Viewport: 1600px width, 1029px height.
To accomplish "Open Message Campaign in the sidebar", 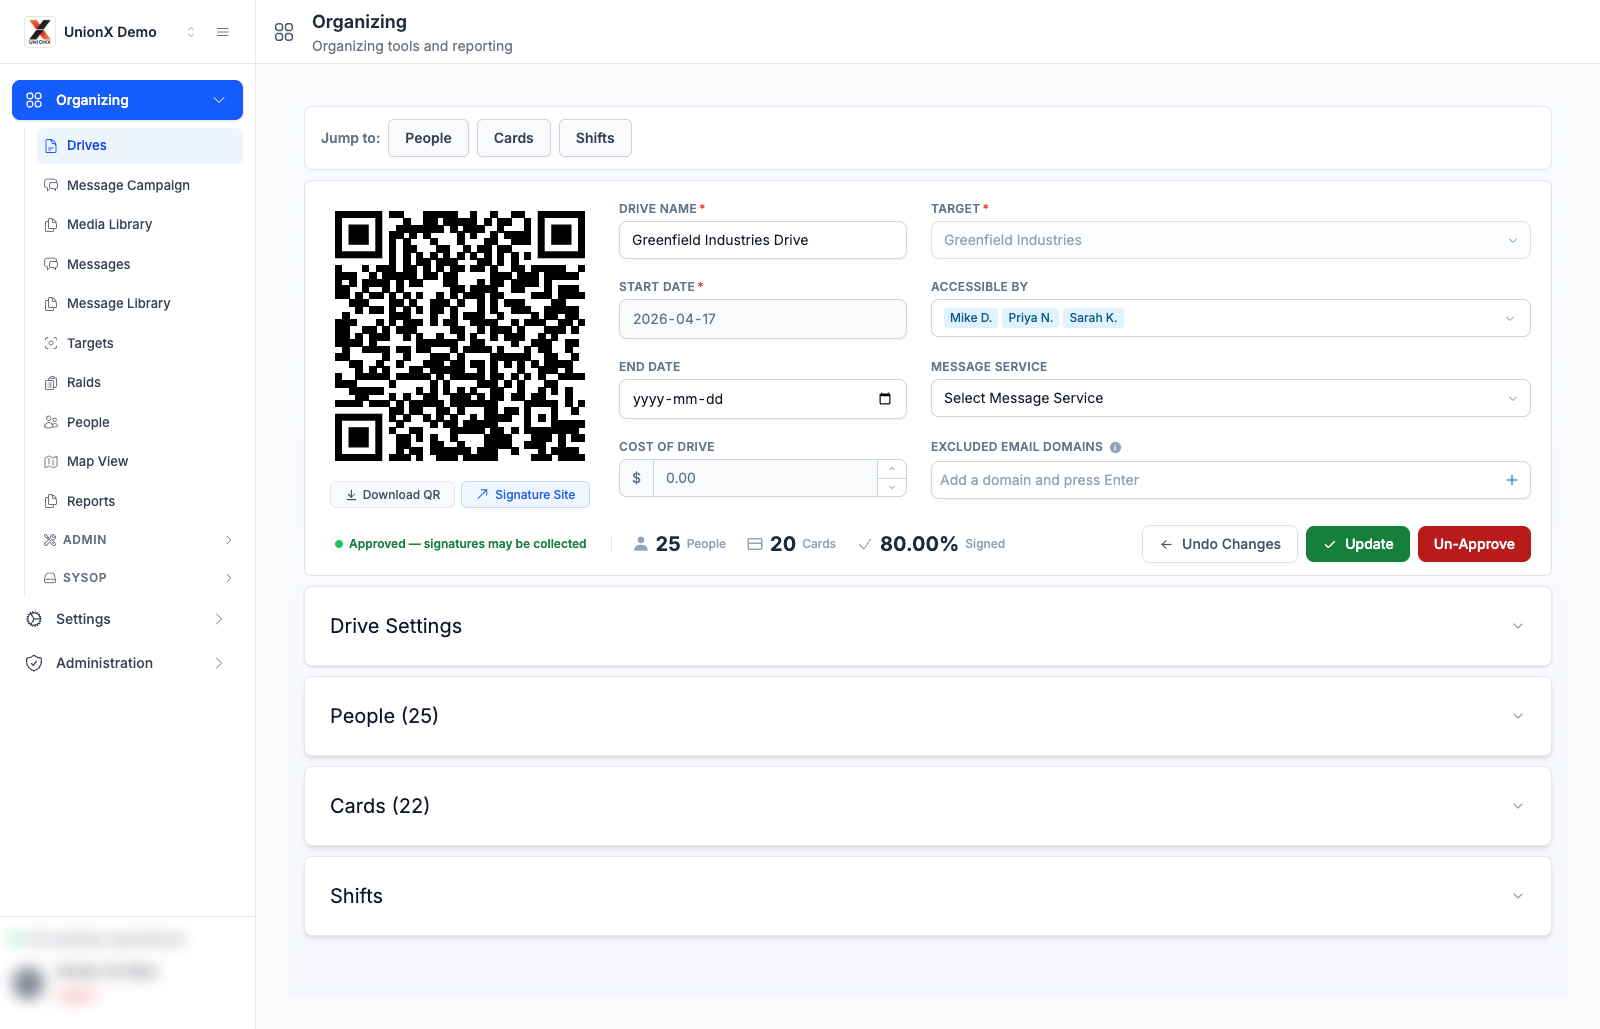I will click(x=140, y=185).
